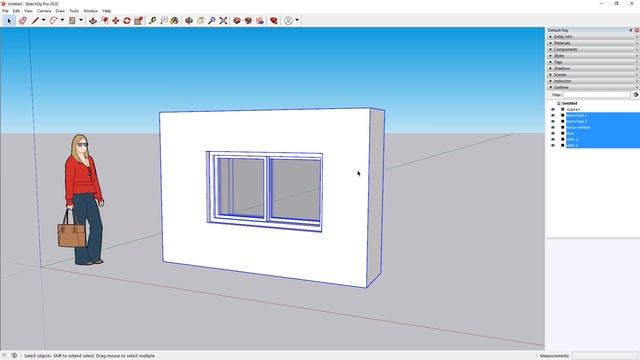This screenshot has width=640, height=360.
Task: Toggle visibility of vidrio 2
Action: tap(553, 145)
